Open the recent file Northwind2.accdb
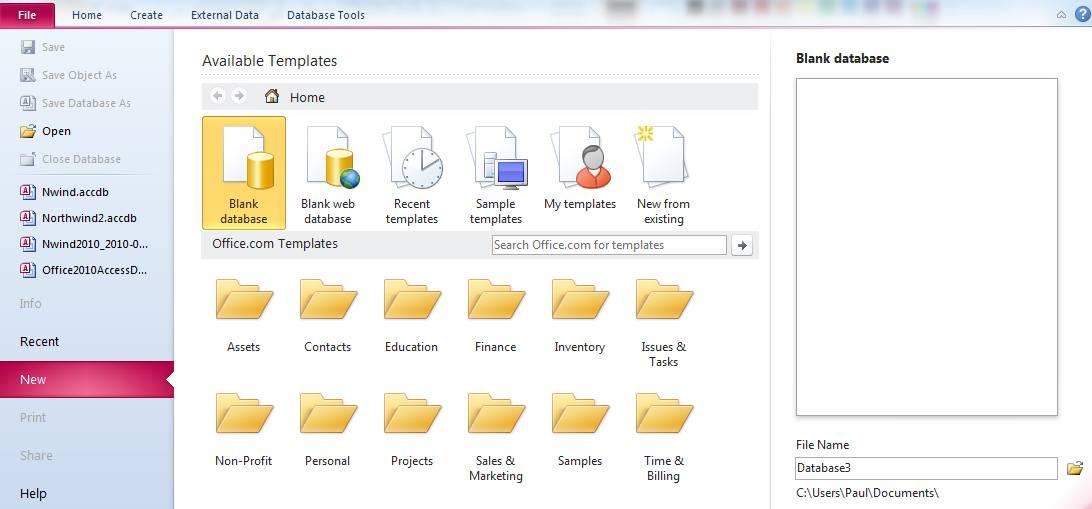 click(x=88, y=218)
